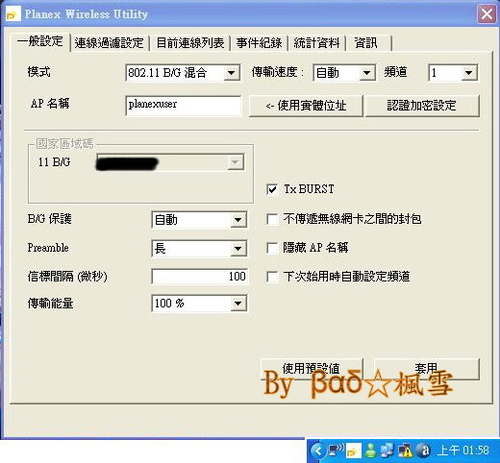Viewport: 500px width, 463px height.
Task: Open the wireless network tray icon
Action: [336, 451]
